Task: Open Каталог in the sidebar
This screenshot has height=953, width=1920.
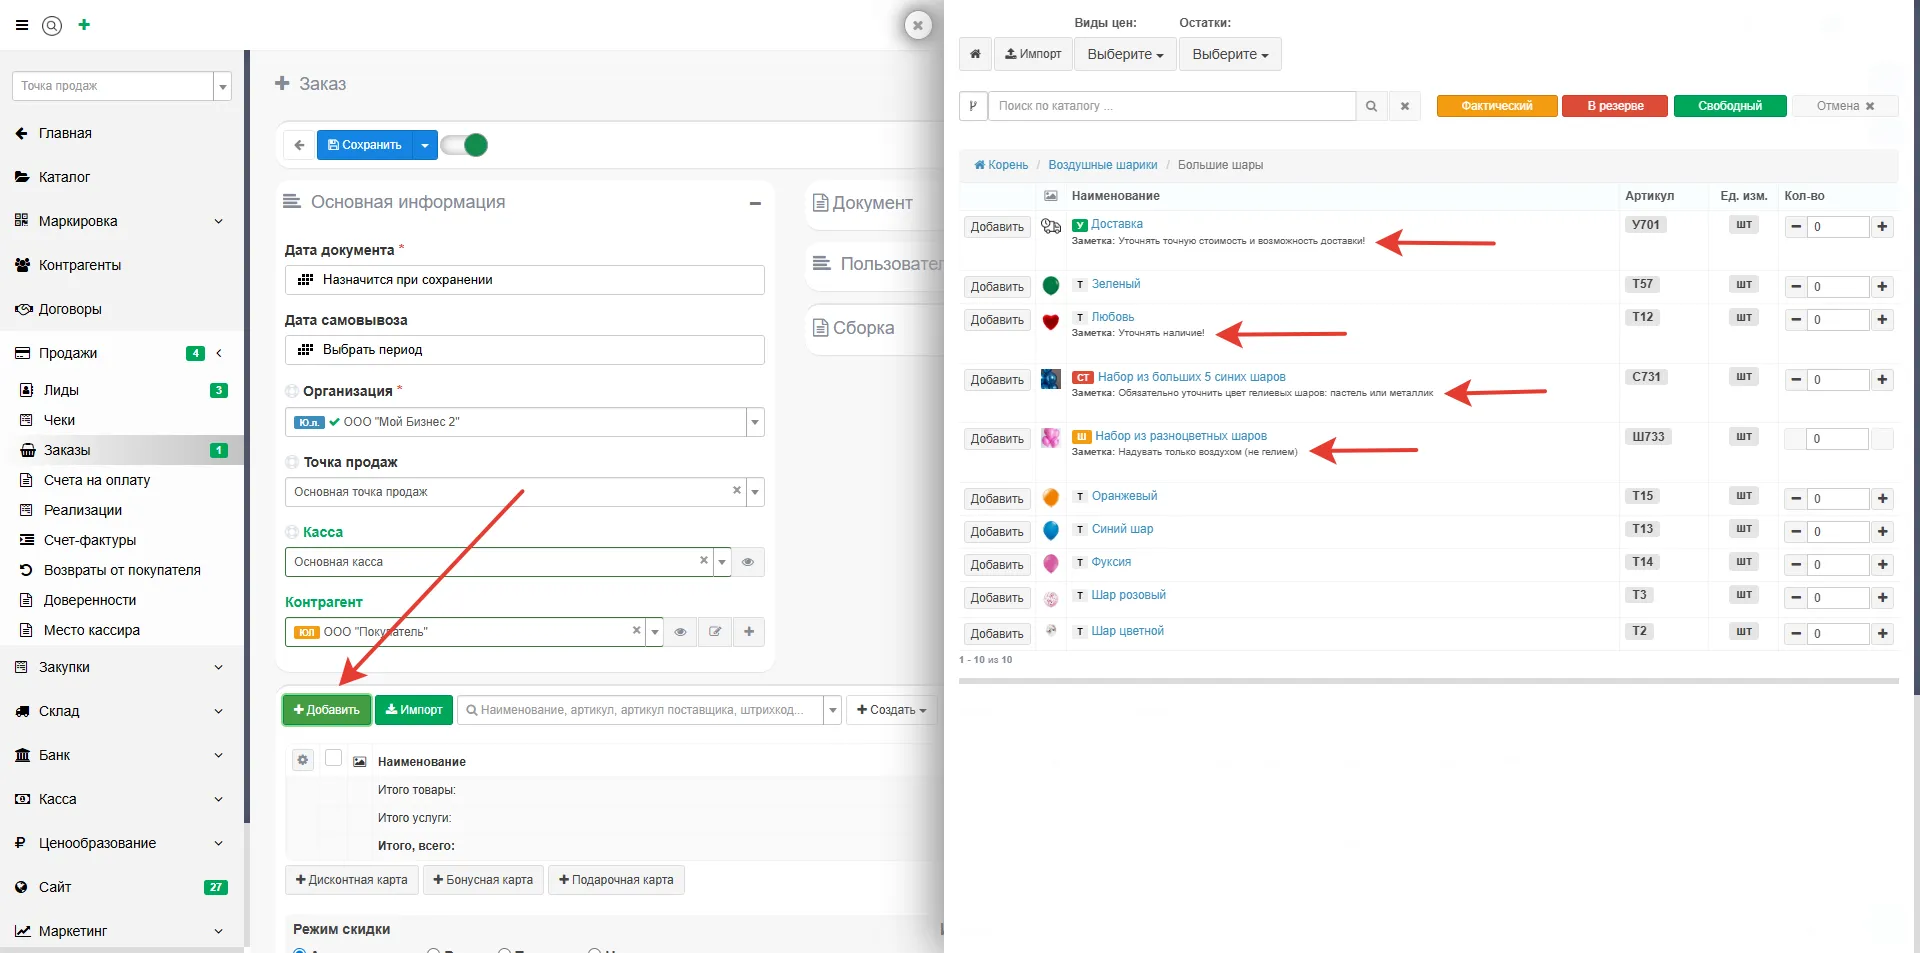Action: click(x=64, y=177)
